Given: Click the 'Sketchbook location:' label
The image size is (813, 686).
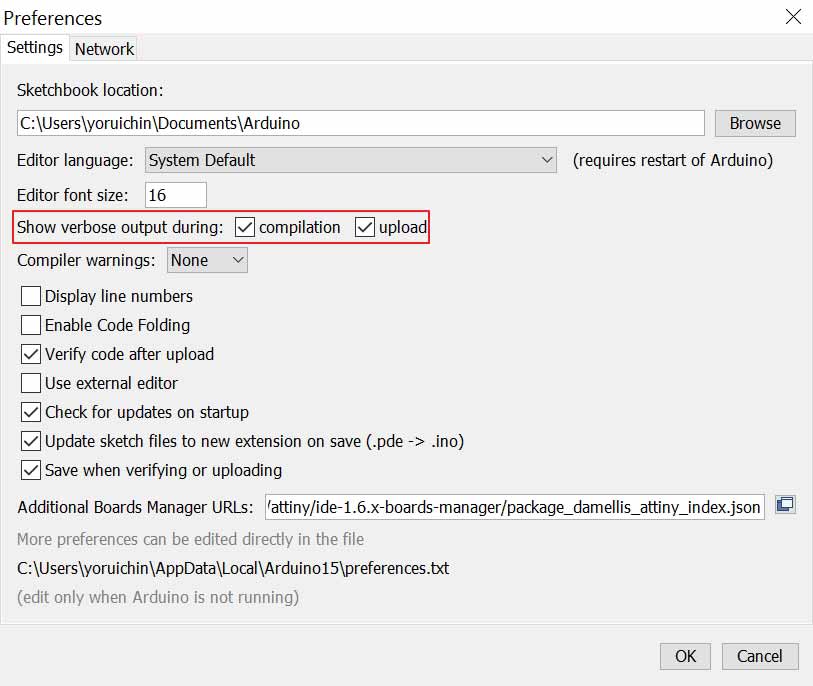Looking at the screenshot, I should point(90,90).
